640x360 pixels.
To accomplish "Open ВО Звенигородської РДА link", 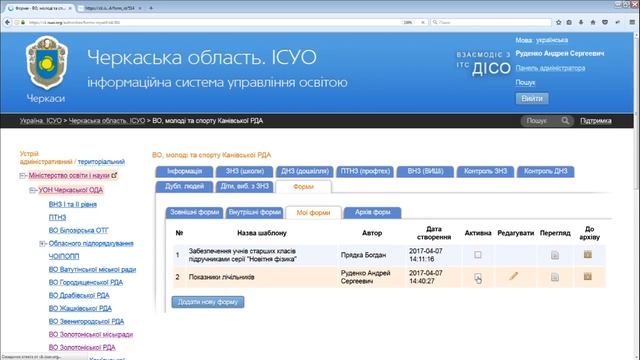I will 86,322.
